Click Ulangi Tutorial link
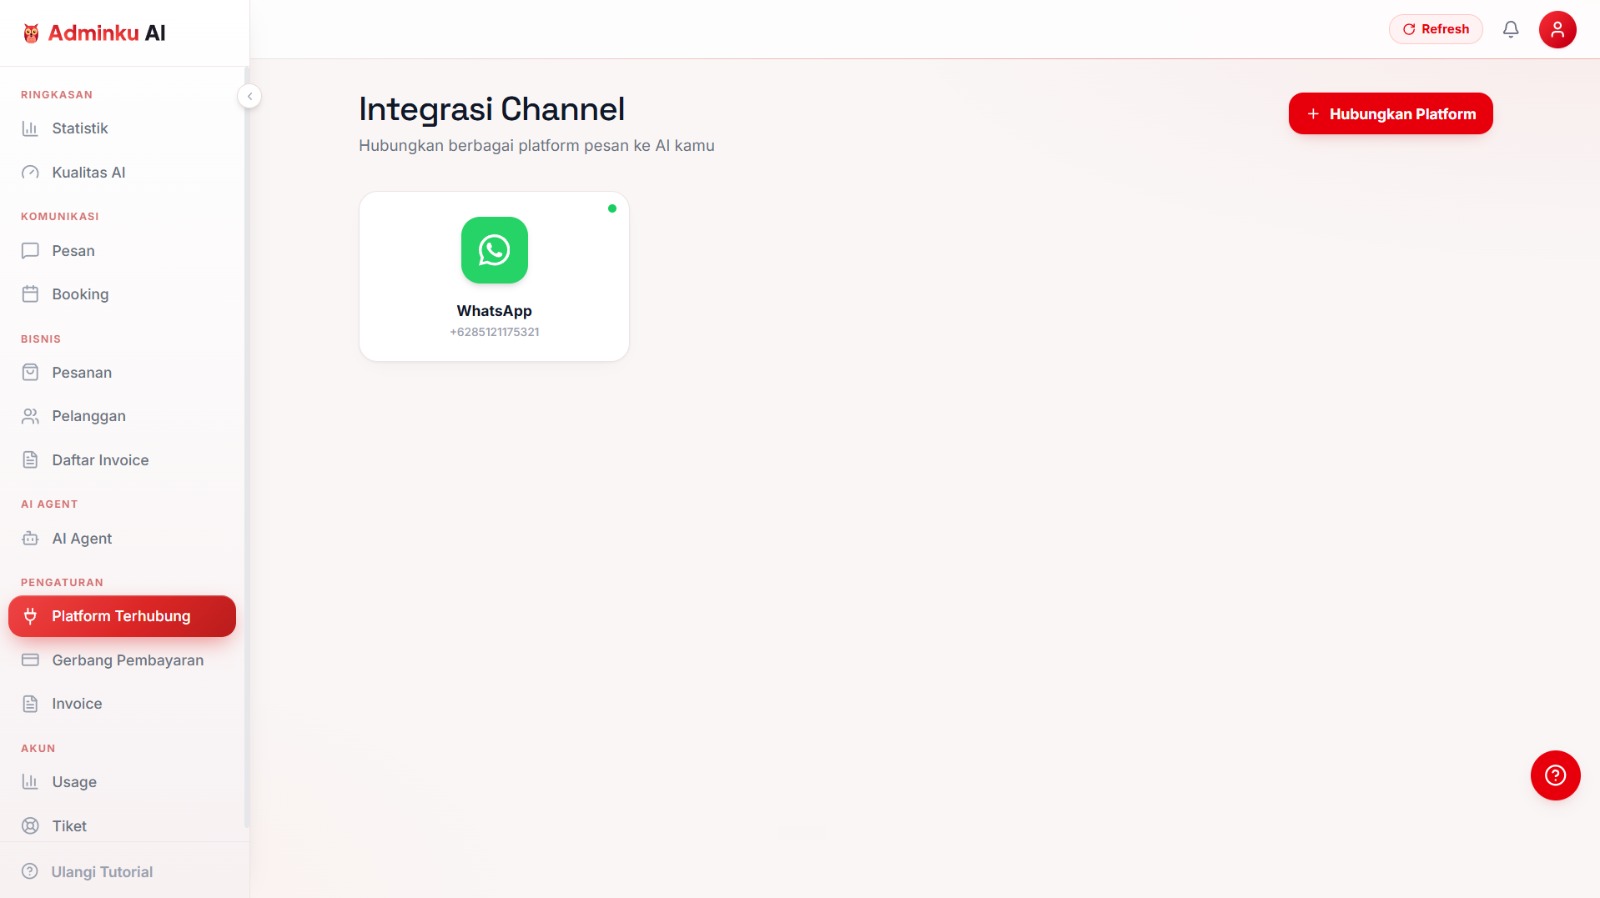1600x898 pixels. click(102, 872)
